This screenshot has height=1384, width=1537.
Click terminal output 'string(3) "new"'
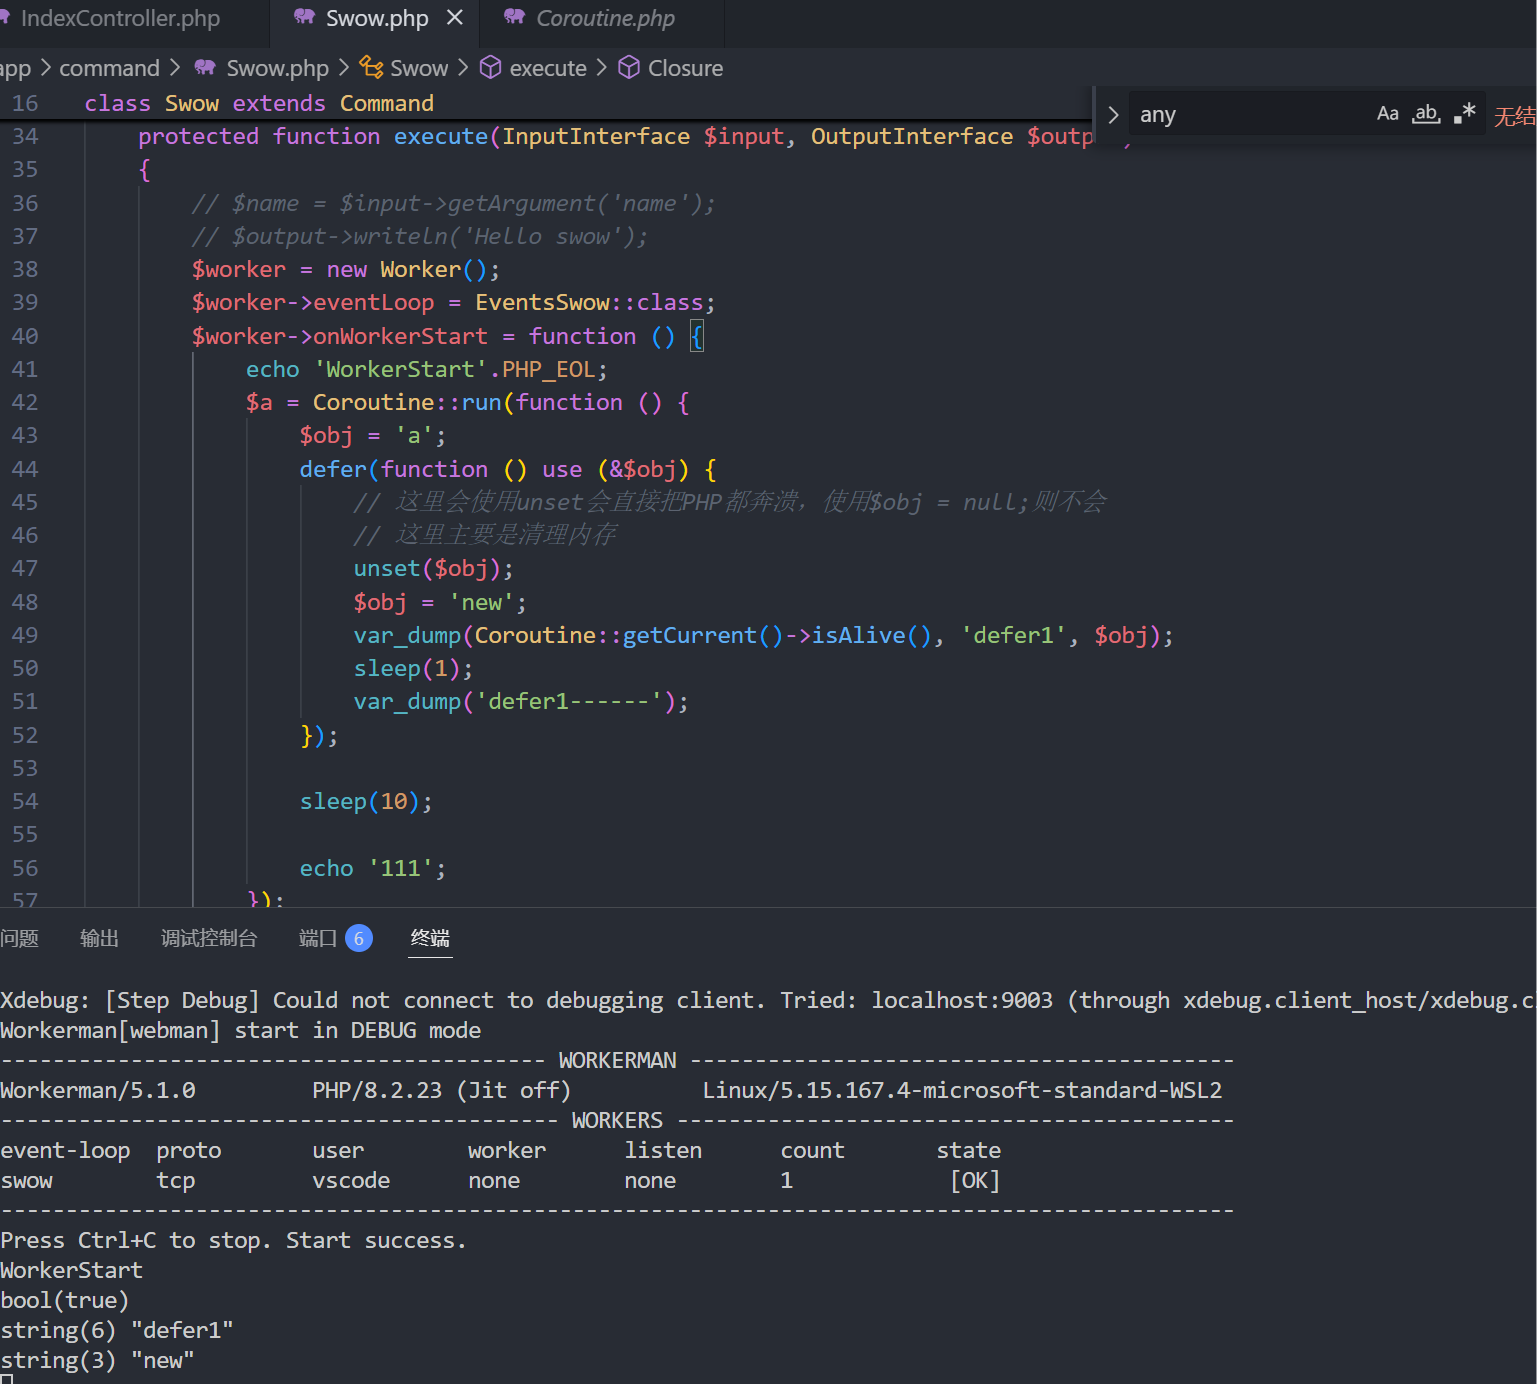coord(97,1361)
